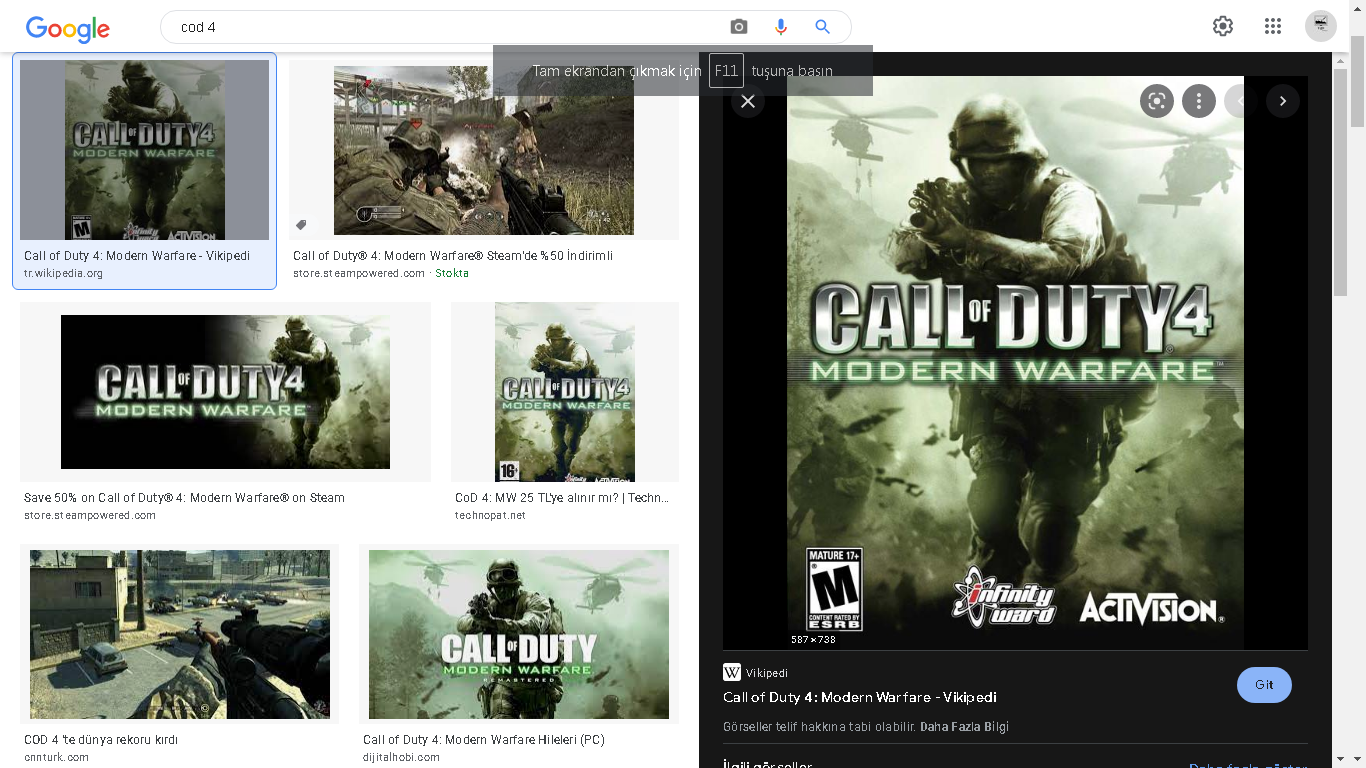Click the "technopat.net" source text
Viewport: 1366px width, 768px height.
490,516
